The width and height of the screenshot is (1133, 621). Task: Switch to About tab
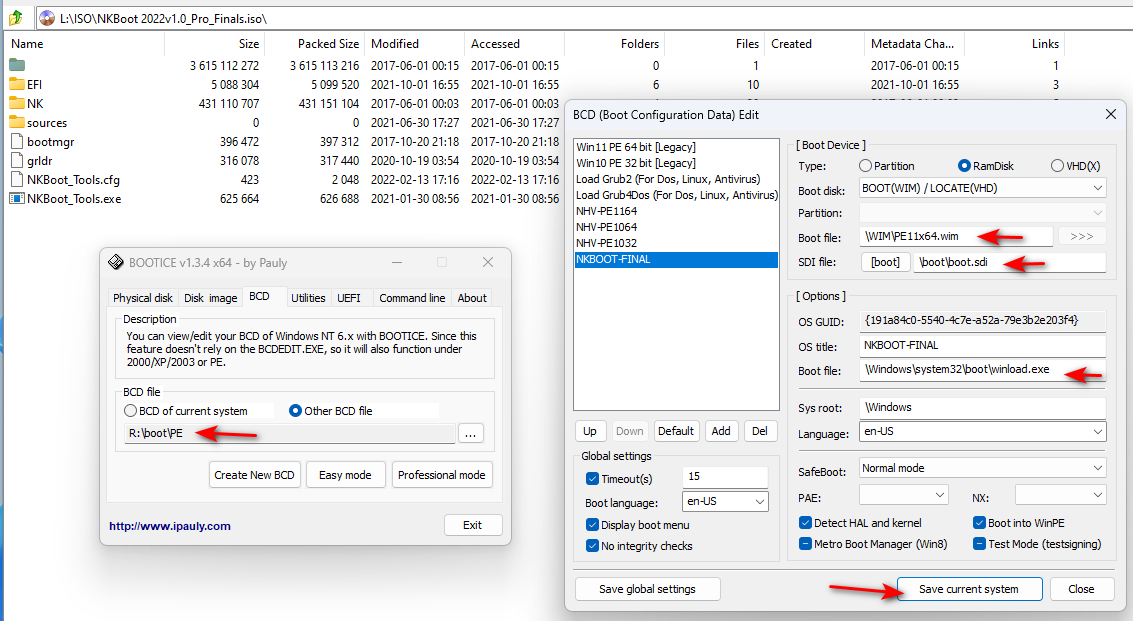point(472,298)
